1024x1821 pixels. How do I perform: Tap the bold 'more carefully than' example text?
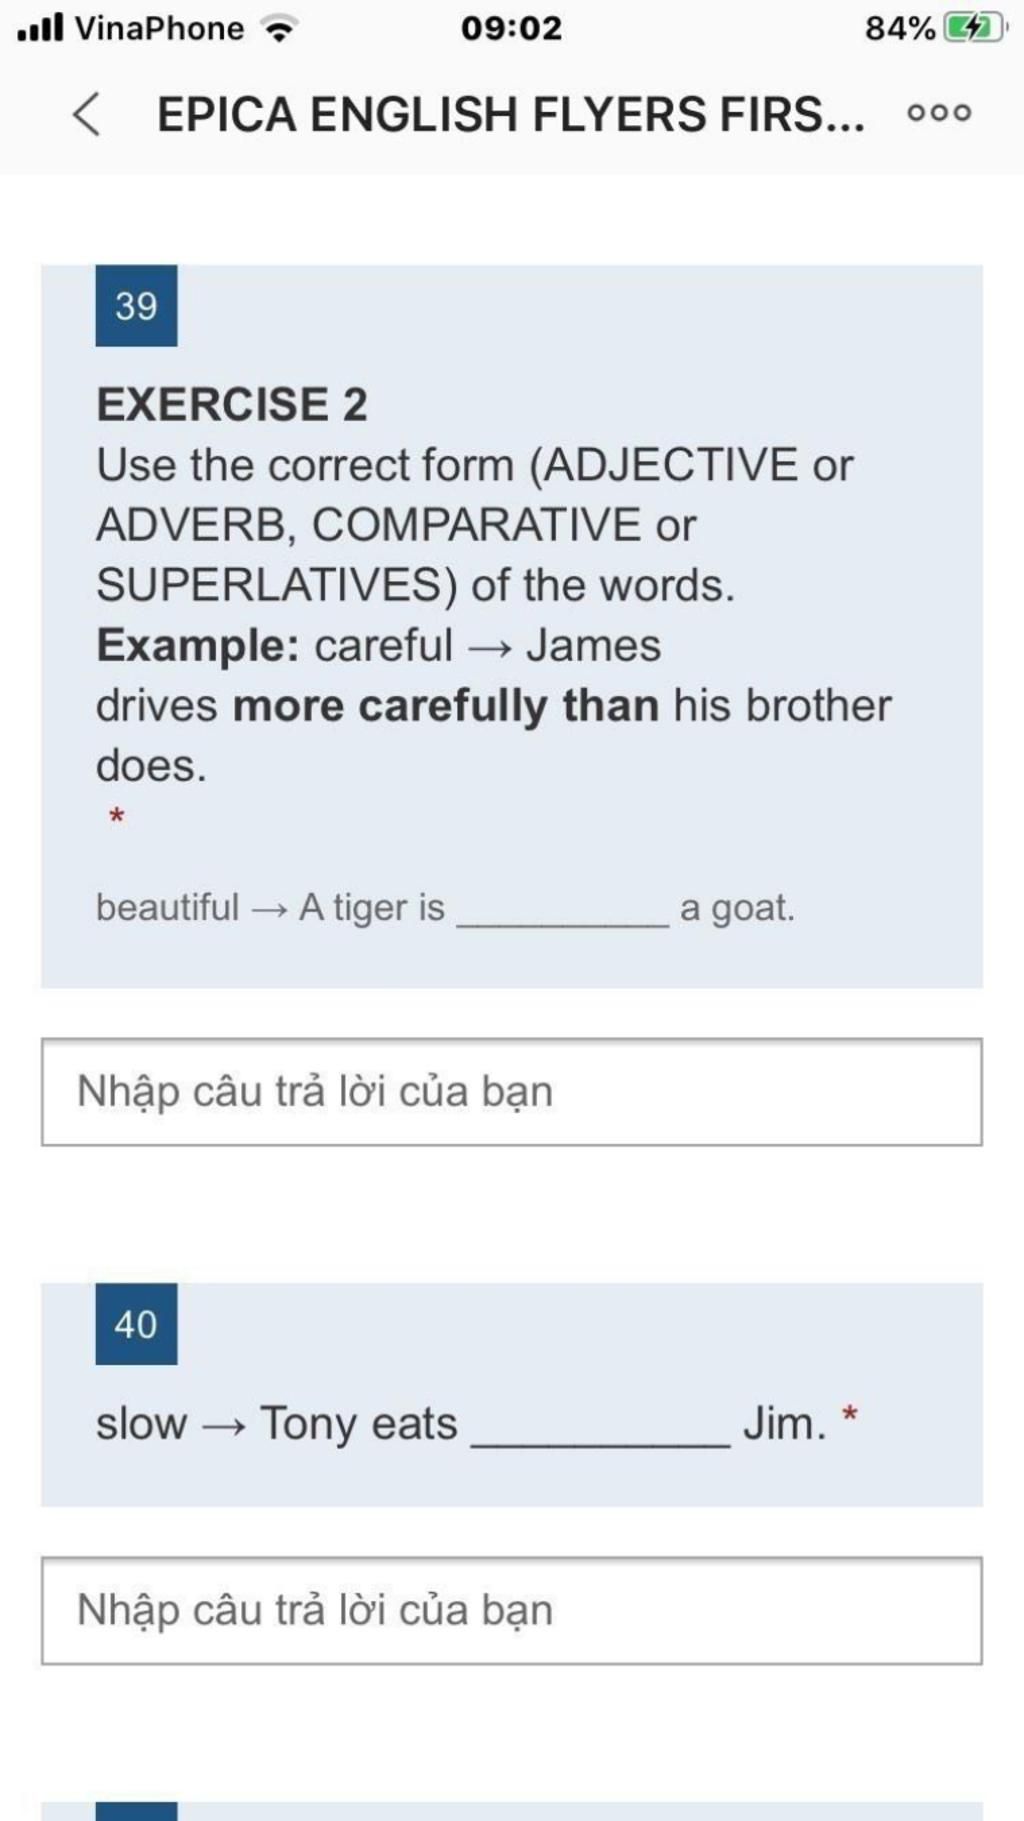click(446, 706)
